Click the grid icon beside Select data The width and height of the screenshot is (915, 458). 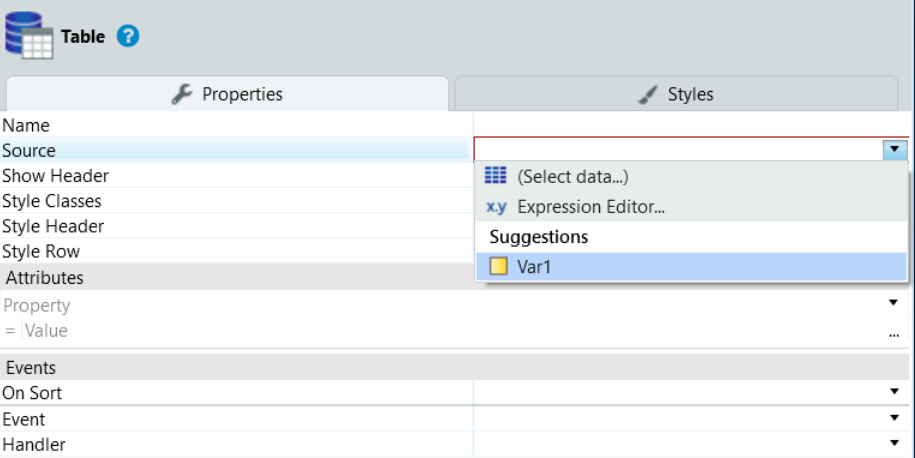(496, 176)
